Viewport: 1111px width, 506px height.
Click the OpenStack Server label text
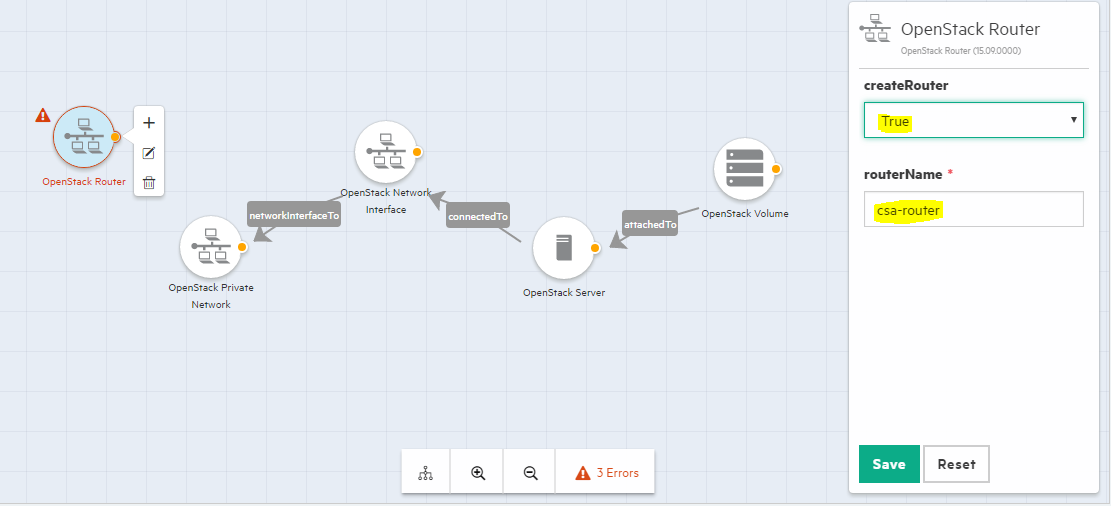pos(564,292)
